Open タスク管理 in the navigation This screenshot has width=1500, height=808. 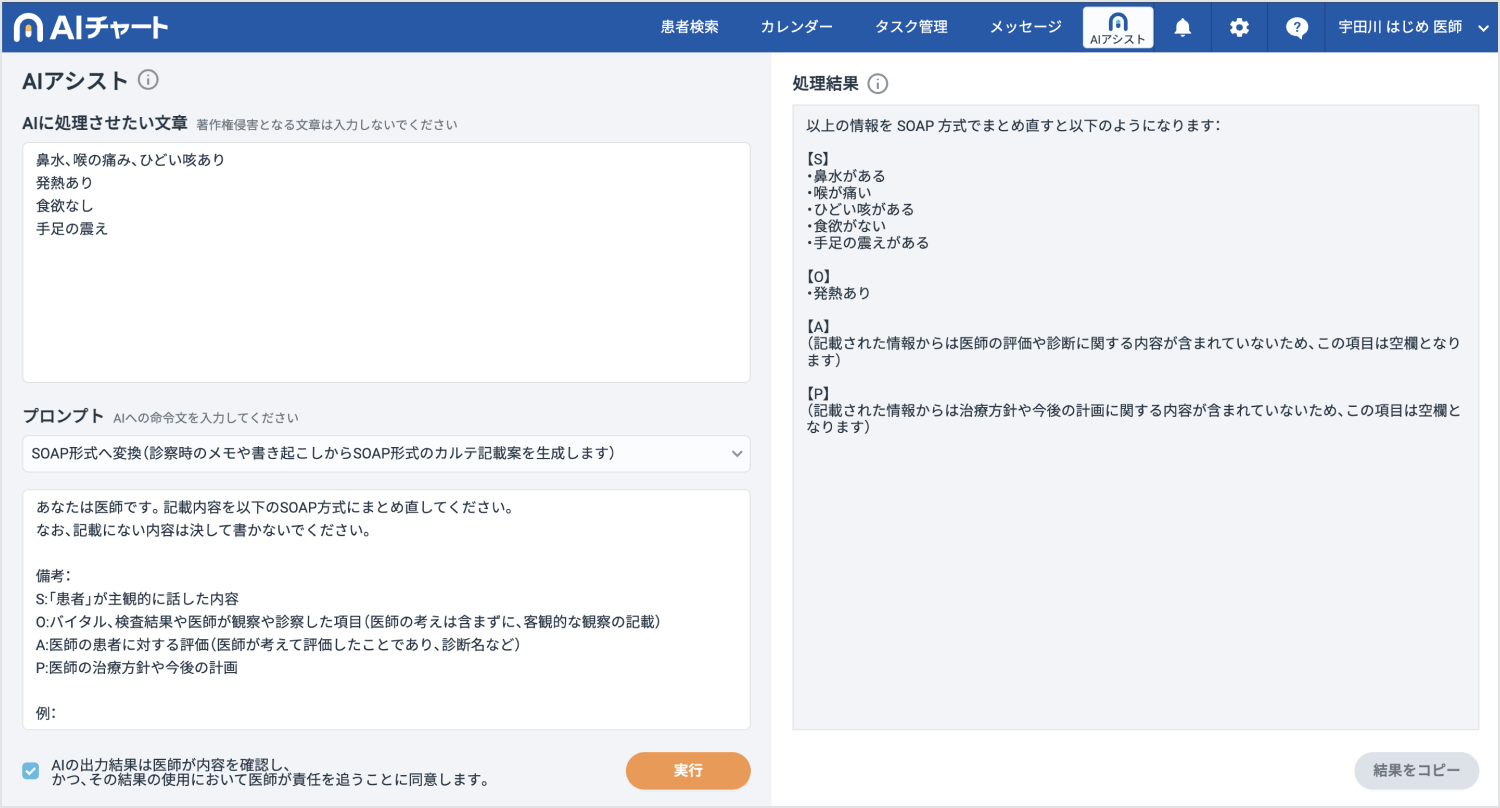tap(911, 28)
